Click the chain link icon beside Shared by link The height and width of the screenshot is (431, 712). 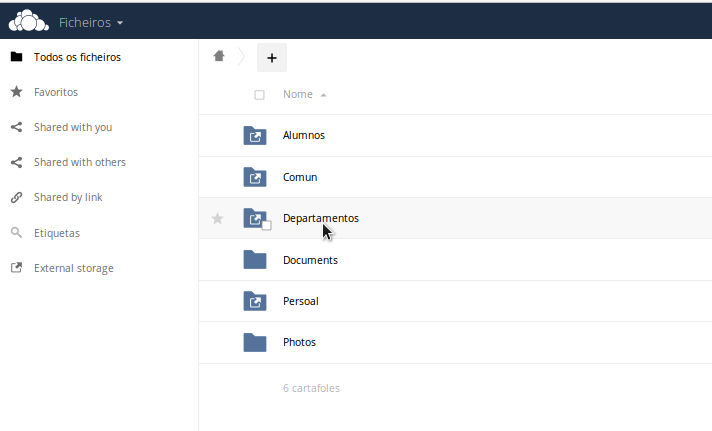[x=16, y=197]
